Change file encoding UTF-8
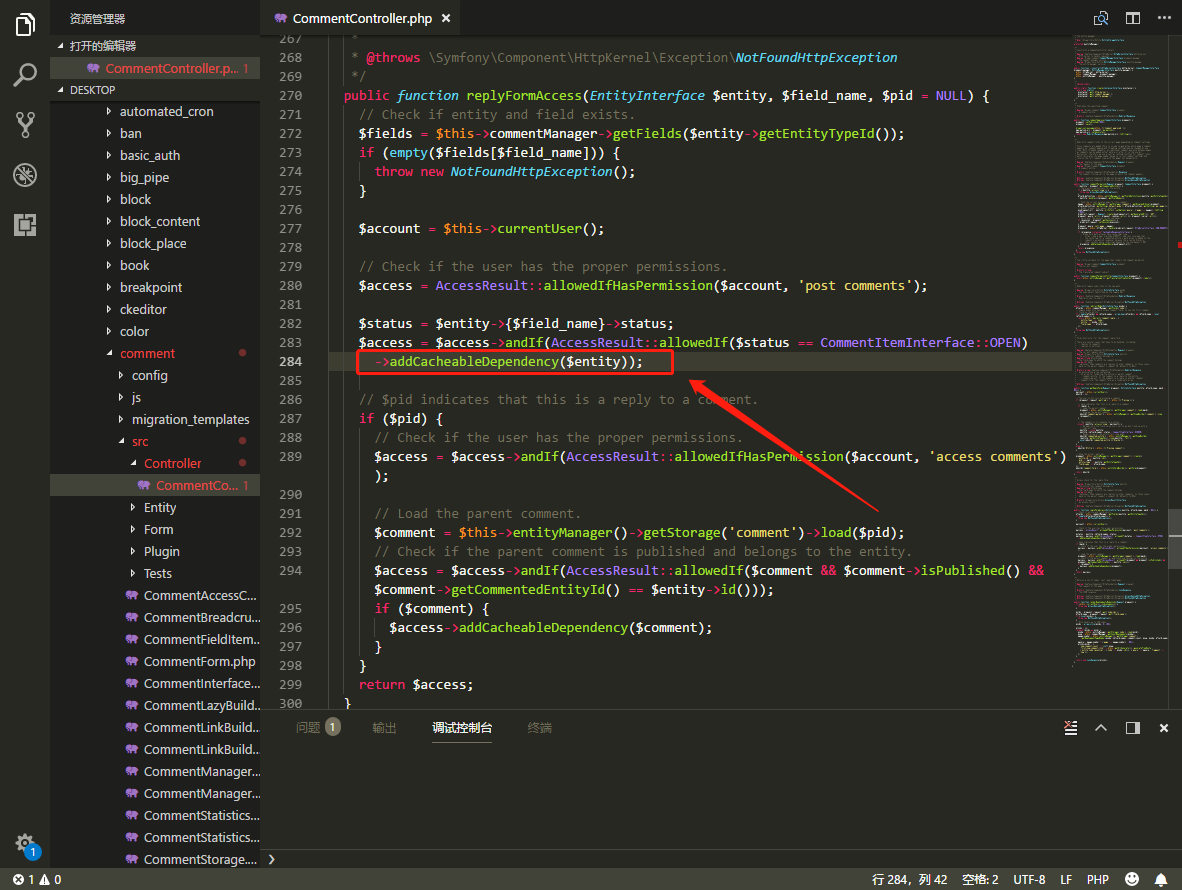 click(1029, 879)
